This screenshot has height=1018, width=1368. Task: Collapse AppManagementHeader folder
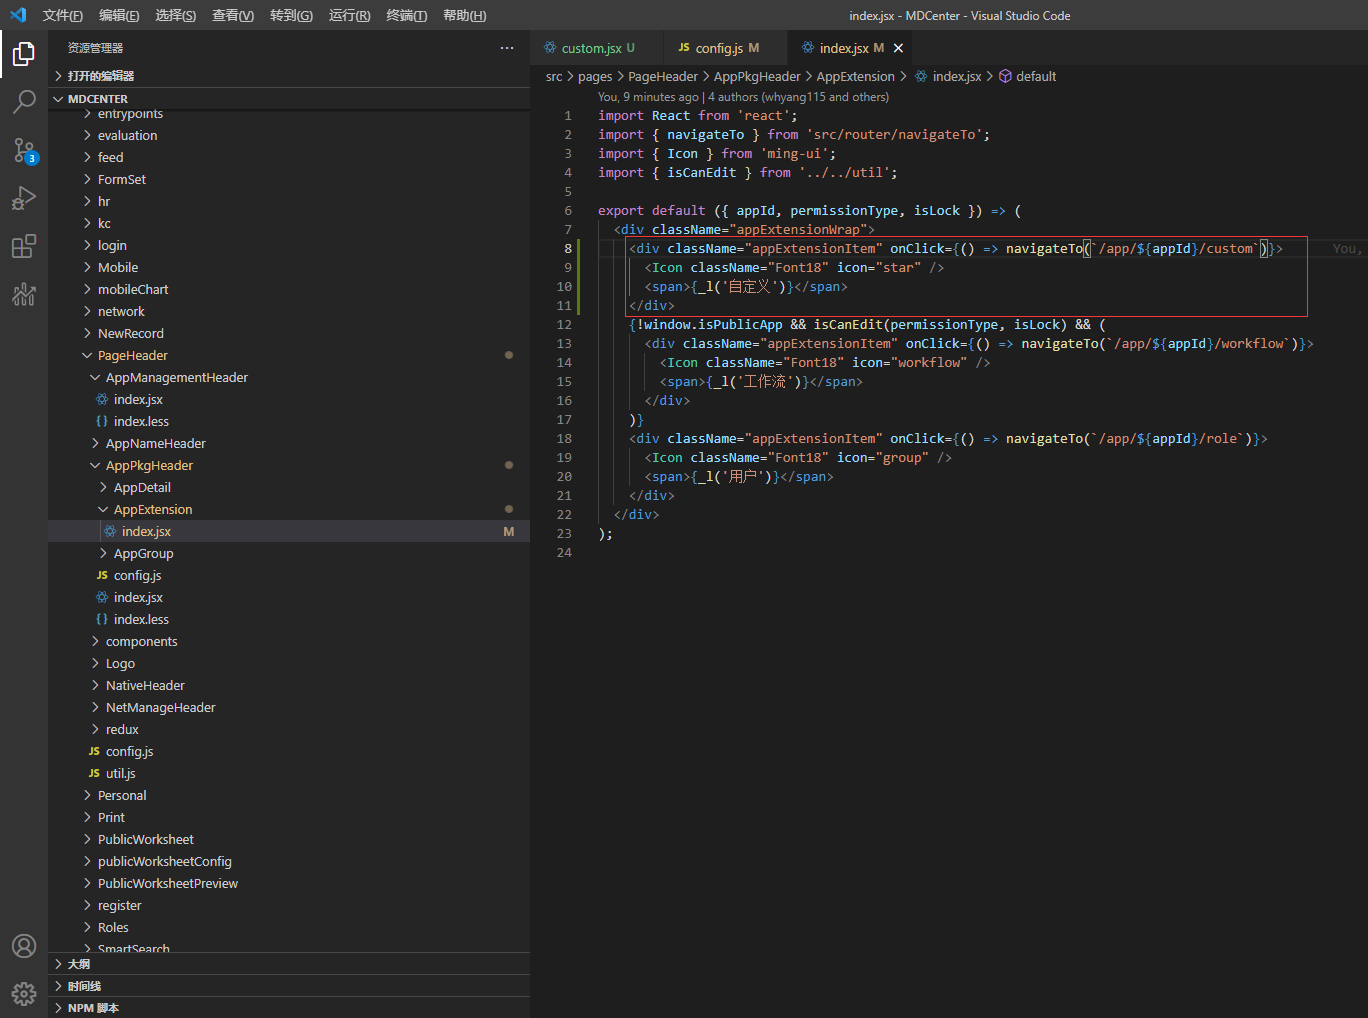point(289,377)
